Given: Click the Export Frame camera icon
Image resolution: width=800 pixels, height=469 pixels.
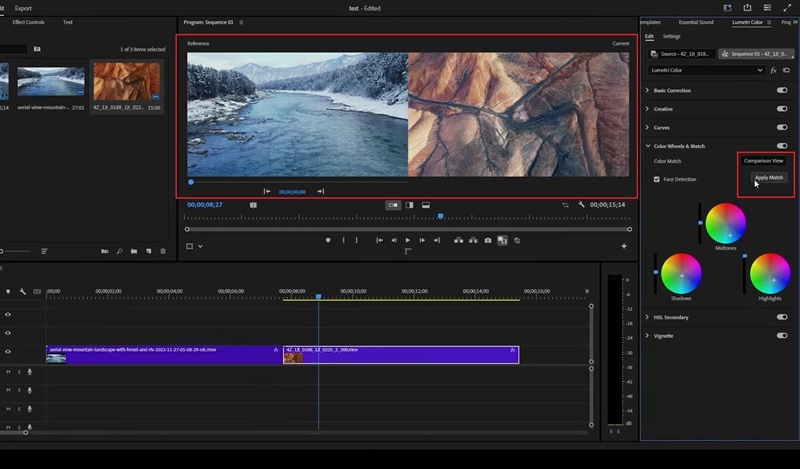Looking at the screenshot, I should (x=488, y=240).
